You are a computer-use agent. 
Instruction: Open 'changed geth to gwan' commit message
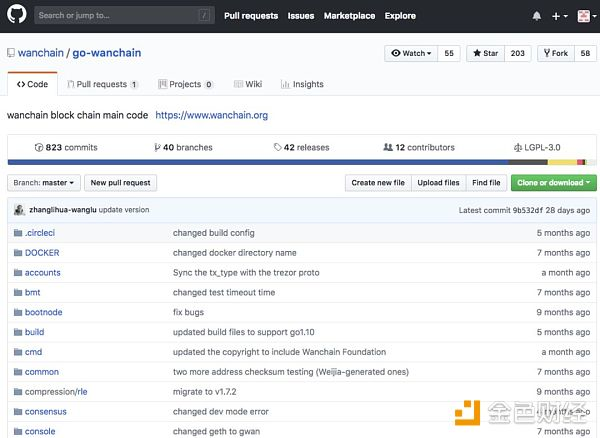[216, 431]
